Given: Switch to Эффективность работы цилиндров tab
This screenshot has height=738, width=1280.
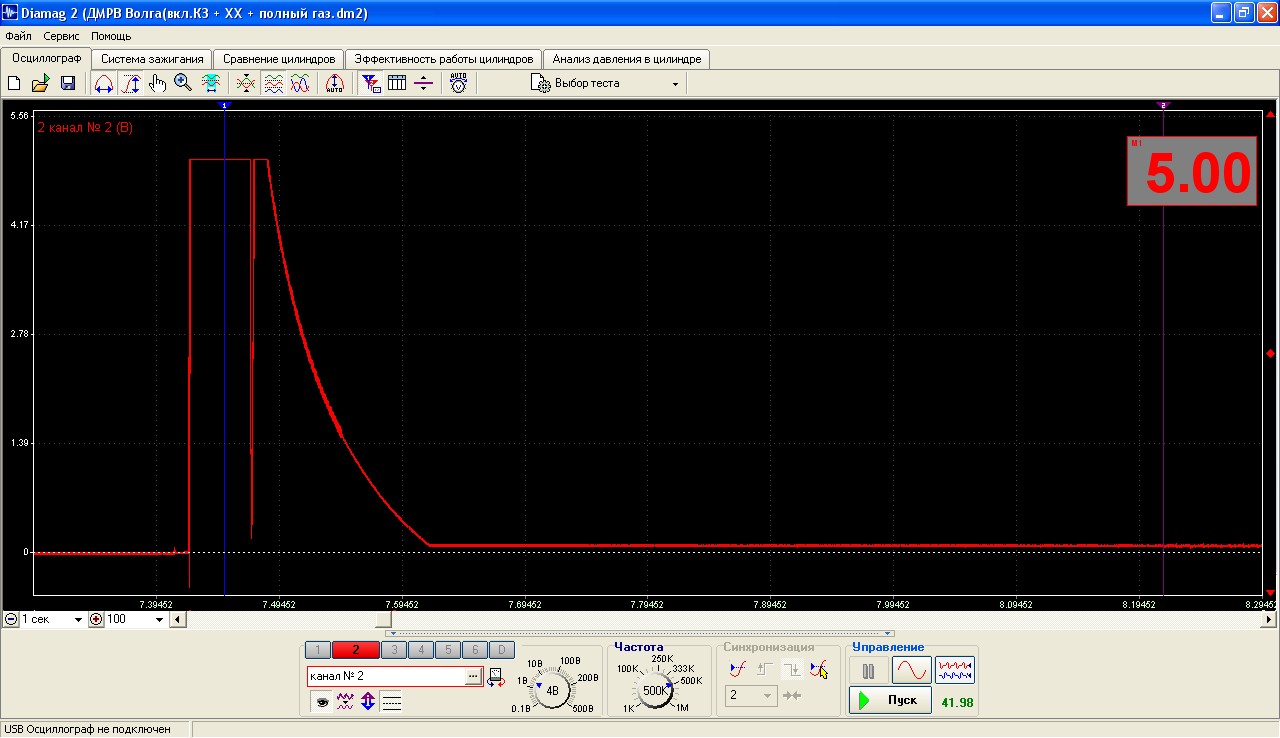Looking at the screenshot, I should (444, 59).
